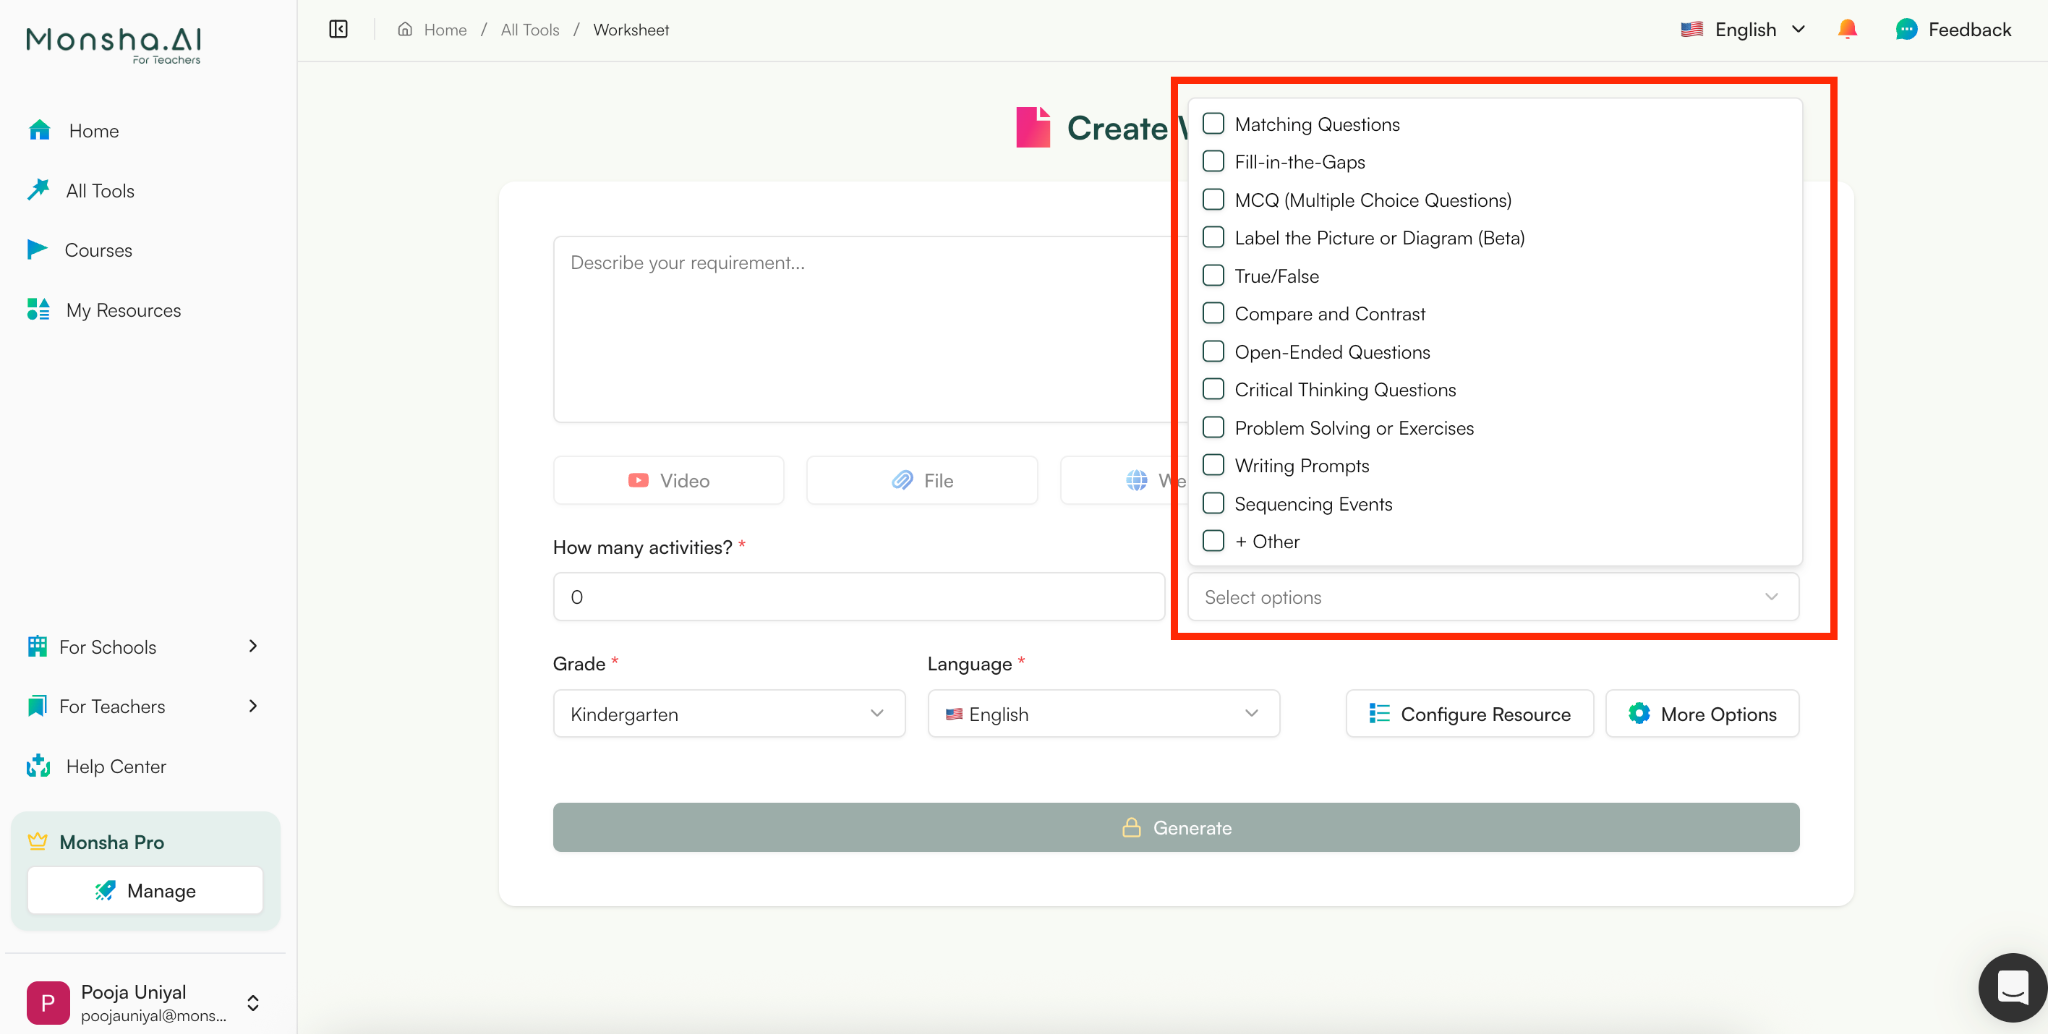This screenshot has height=1034, width=2048.
Task: Click the Courses flag icon
Action: (x=37, y=249)
